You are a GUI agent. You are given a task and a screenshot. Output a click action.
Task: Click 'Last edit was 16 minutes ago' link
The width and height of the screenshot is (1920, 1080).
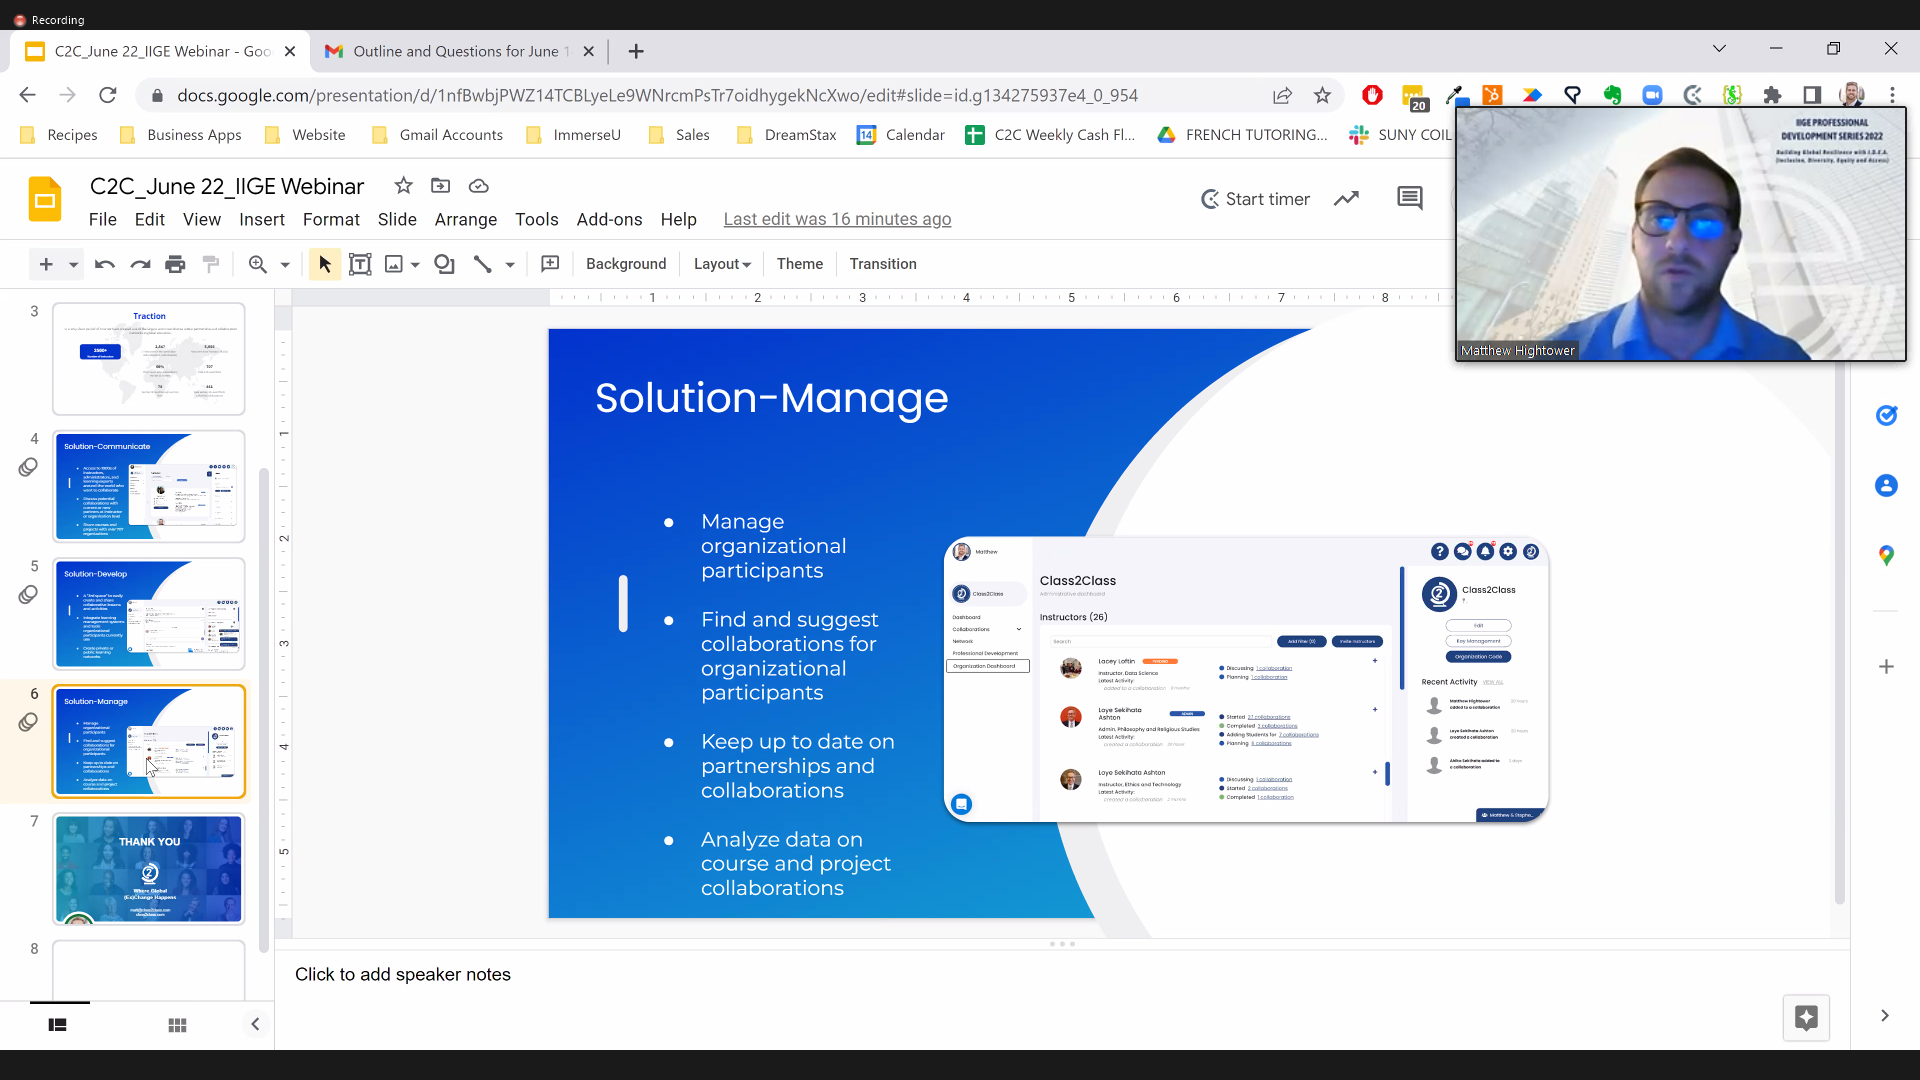tap(837, 219)
